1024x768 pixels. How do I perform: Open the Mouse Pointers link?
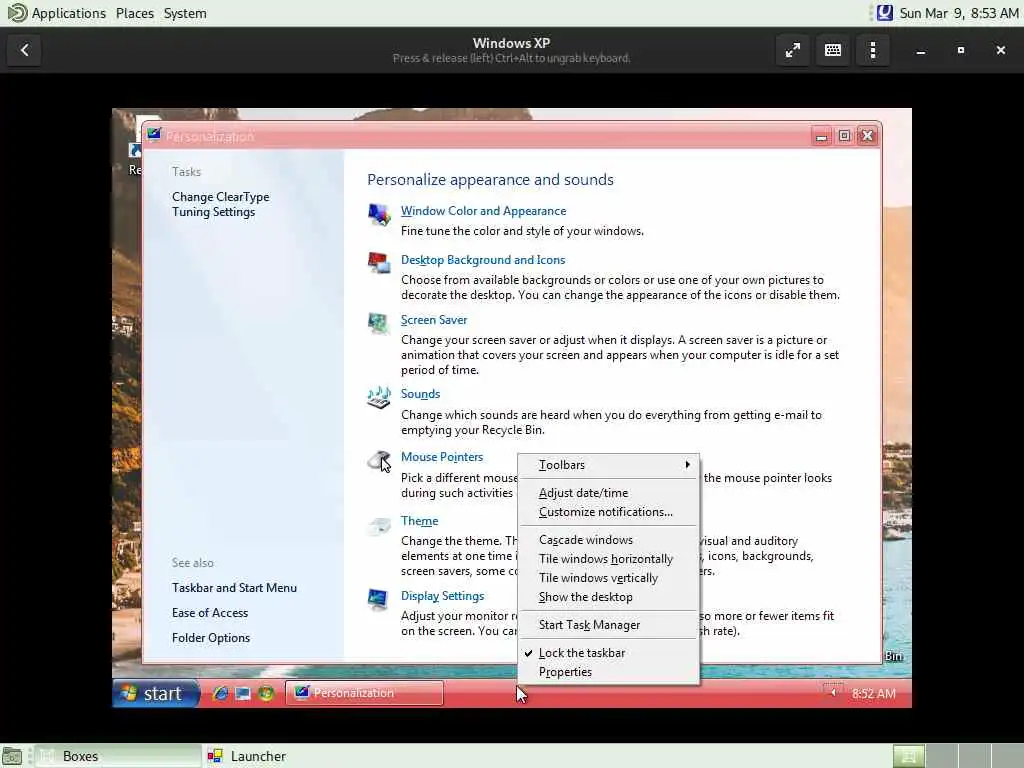pos(441,457)
